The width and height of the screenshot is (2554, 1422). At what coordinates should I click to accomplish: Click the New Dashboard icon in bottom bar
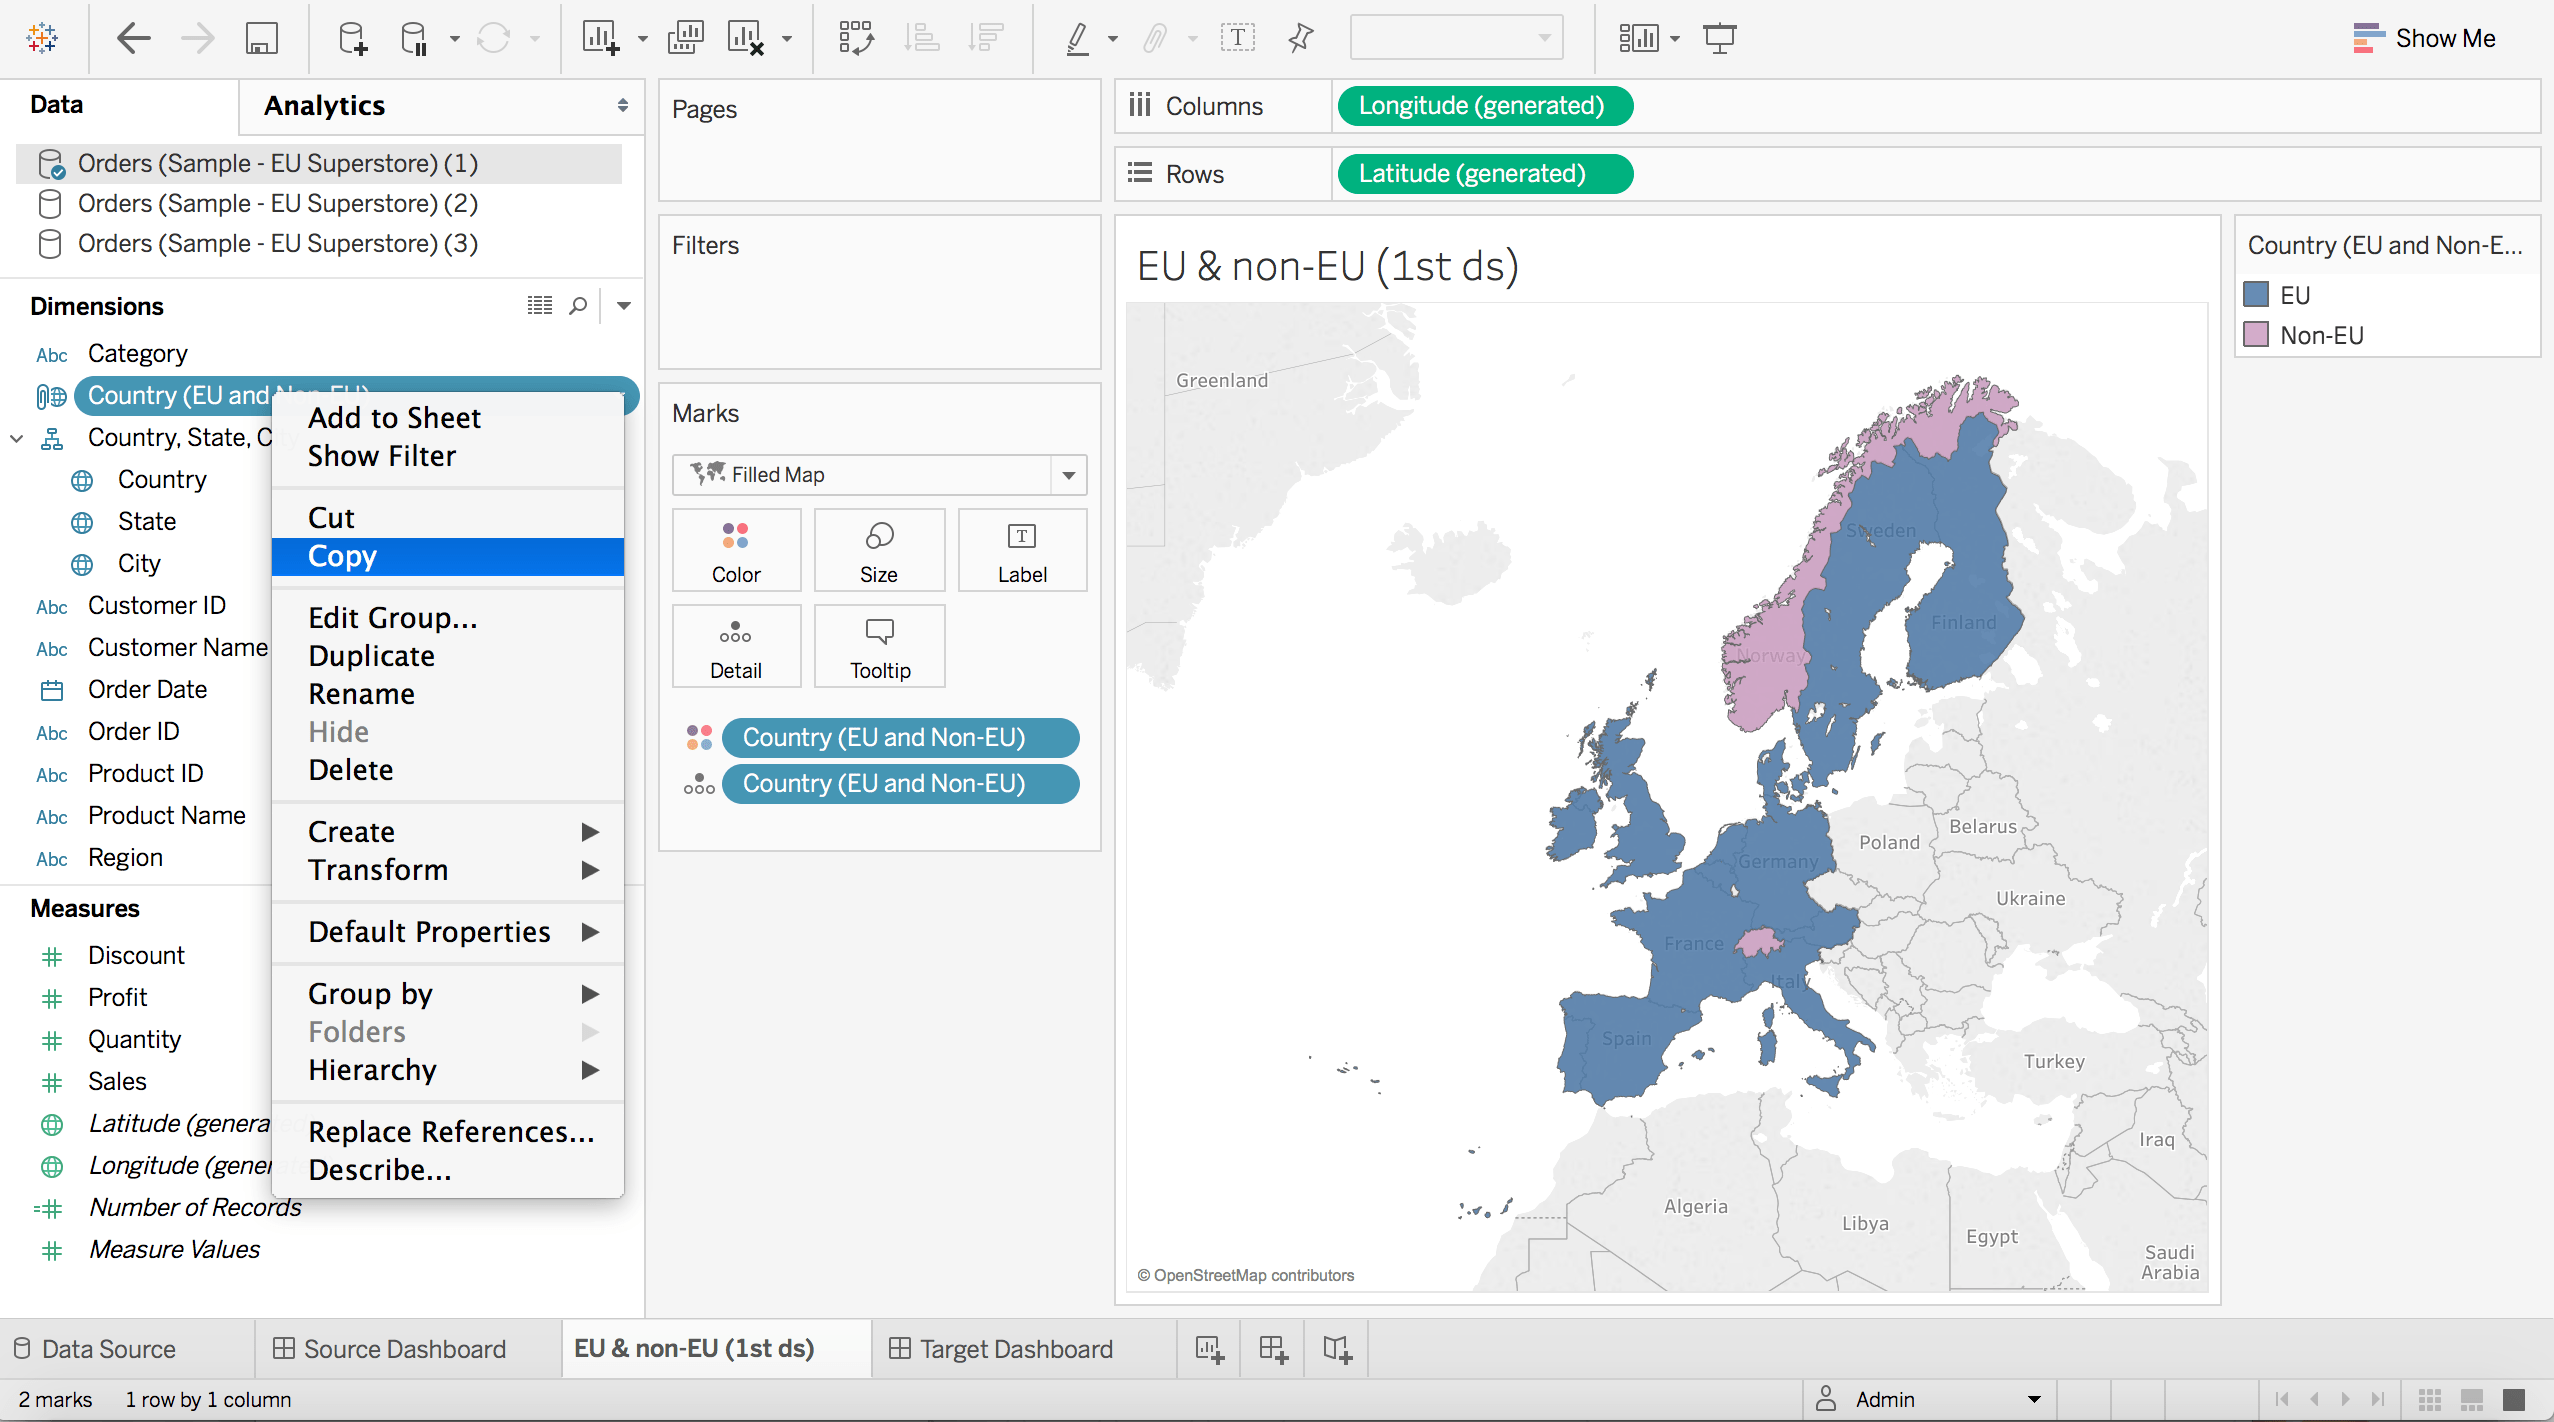tap(1273, 1349)
